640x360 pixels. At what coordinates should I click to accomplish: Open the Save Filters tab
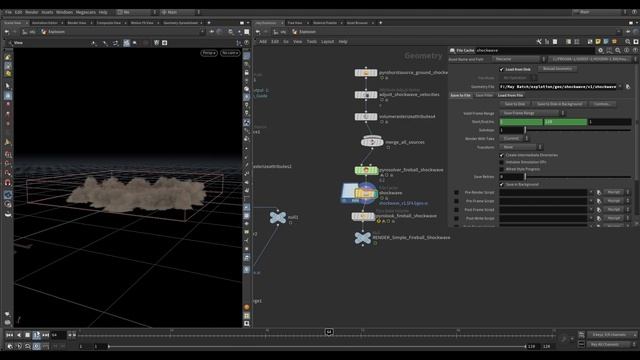(x=484, y=95)
